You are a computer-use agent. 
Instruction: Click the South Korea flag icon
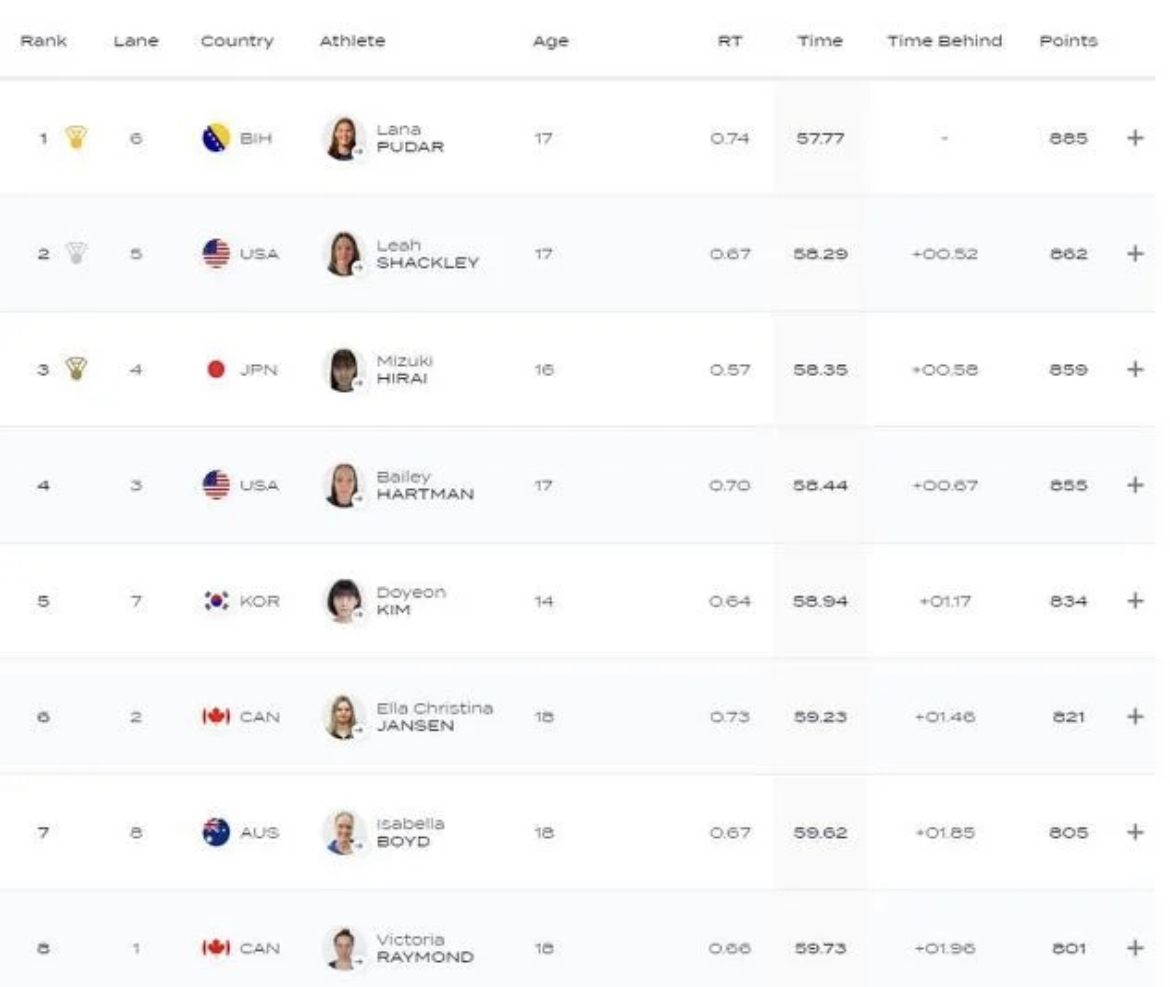216,601
